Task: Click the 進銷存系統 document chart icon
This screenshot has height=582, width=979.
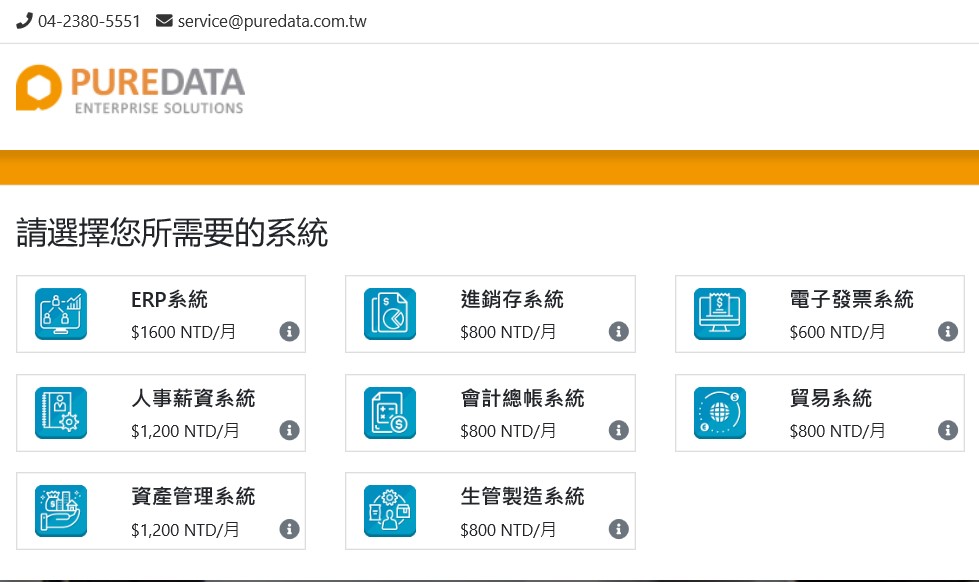Action: click(x=390, y=314)
